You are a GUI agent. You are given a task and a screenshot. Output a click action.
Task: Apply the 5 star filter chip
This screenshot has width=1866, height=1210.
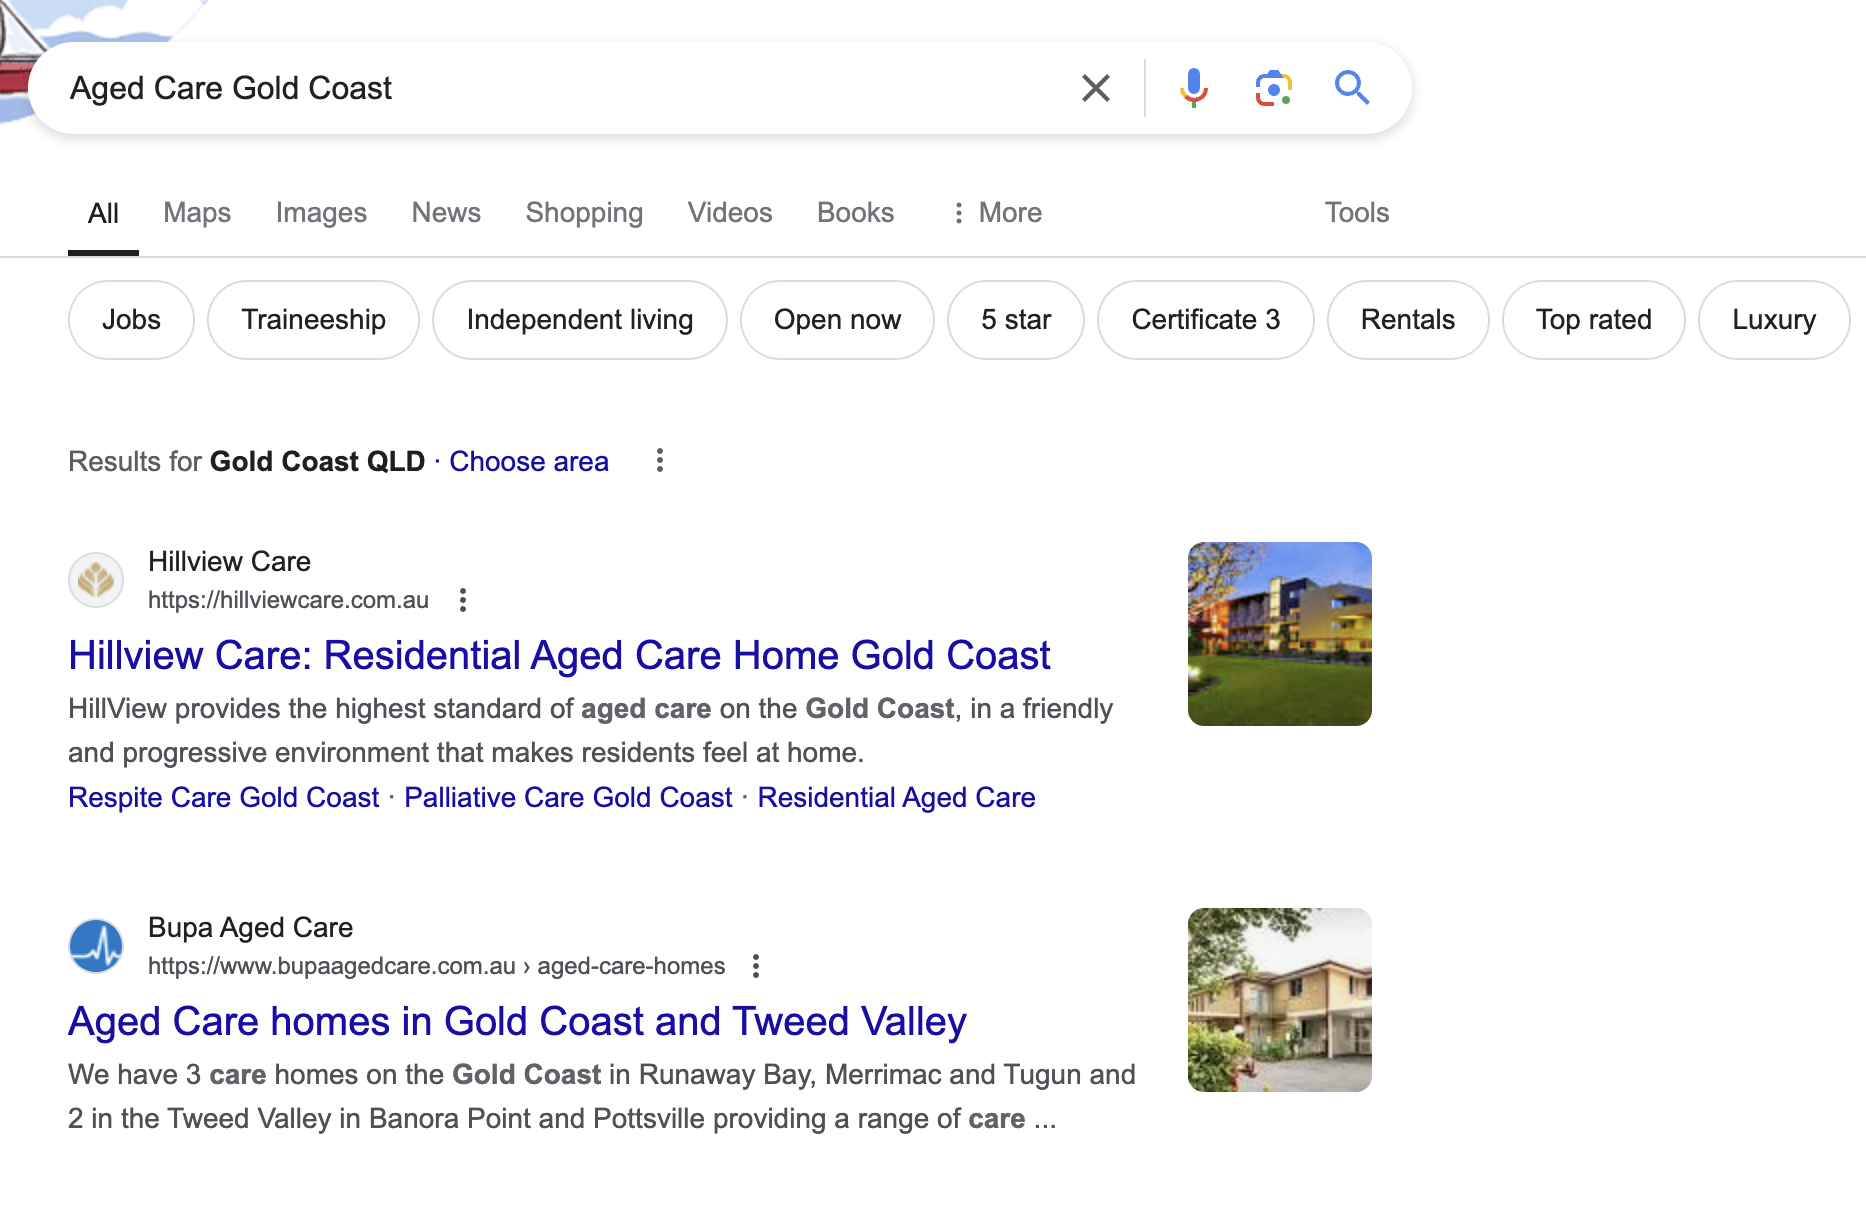(x=1016, y=320)
